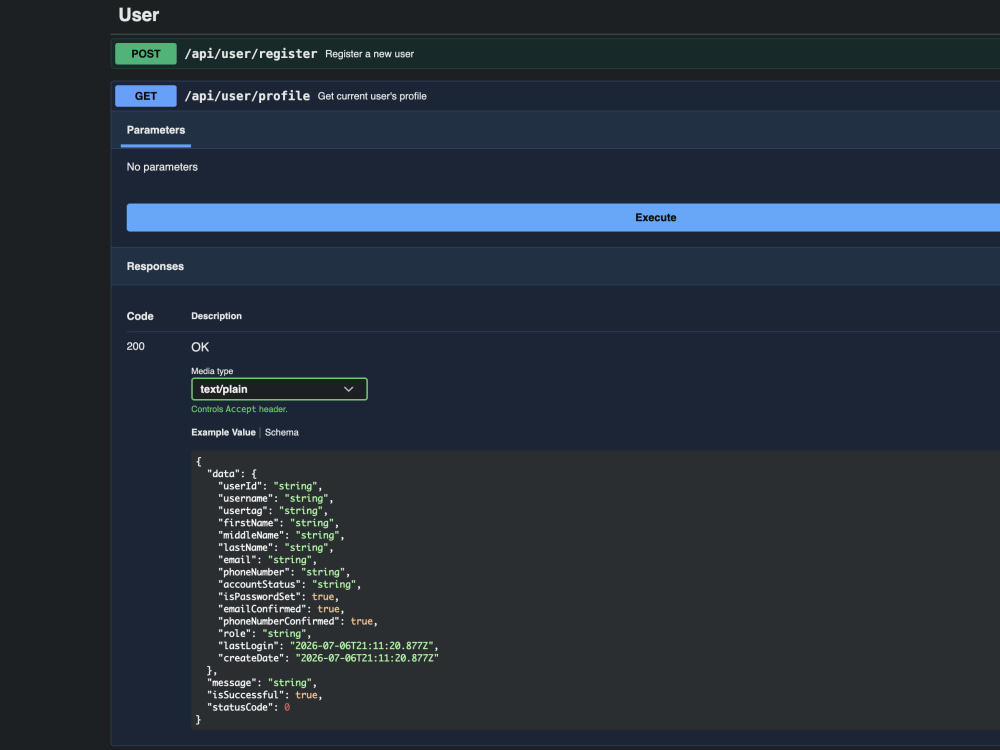1000x750 pixels.
Task: Click the "middleName" line in example JSON
Action: (x=281, y=535)
